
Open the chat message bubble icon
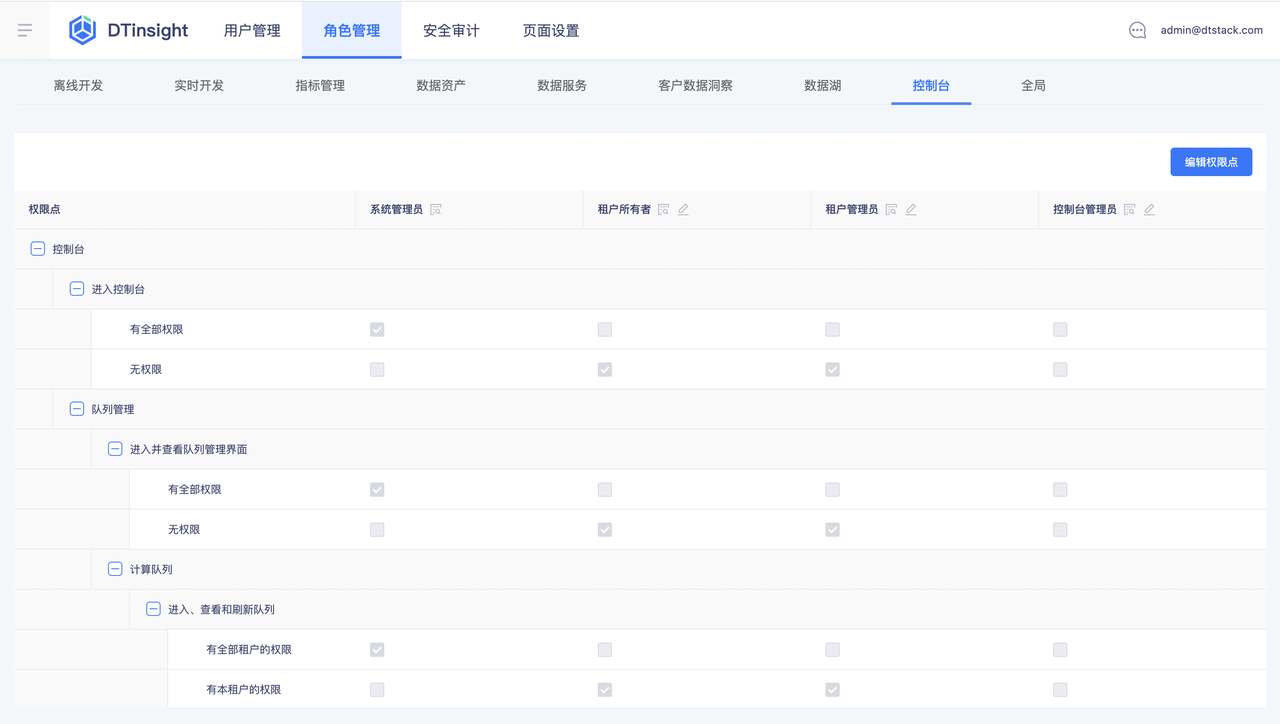point(1137,30)
